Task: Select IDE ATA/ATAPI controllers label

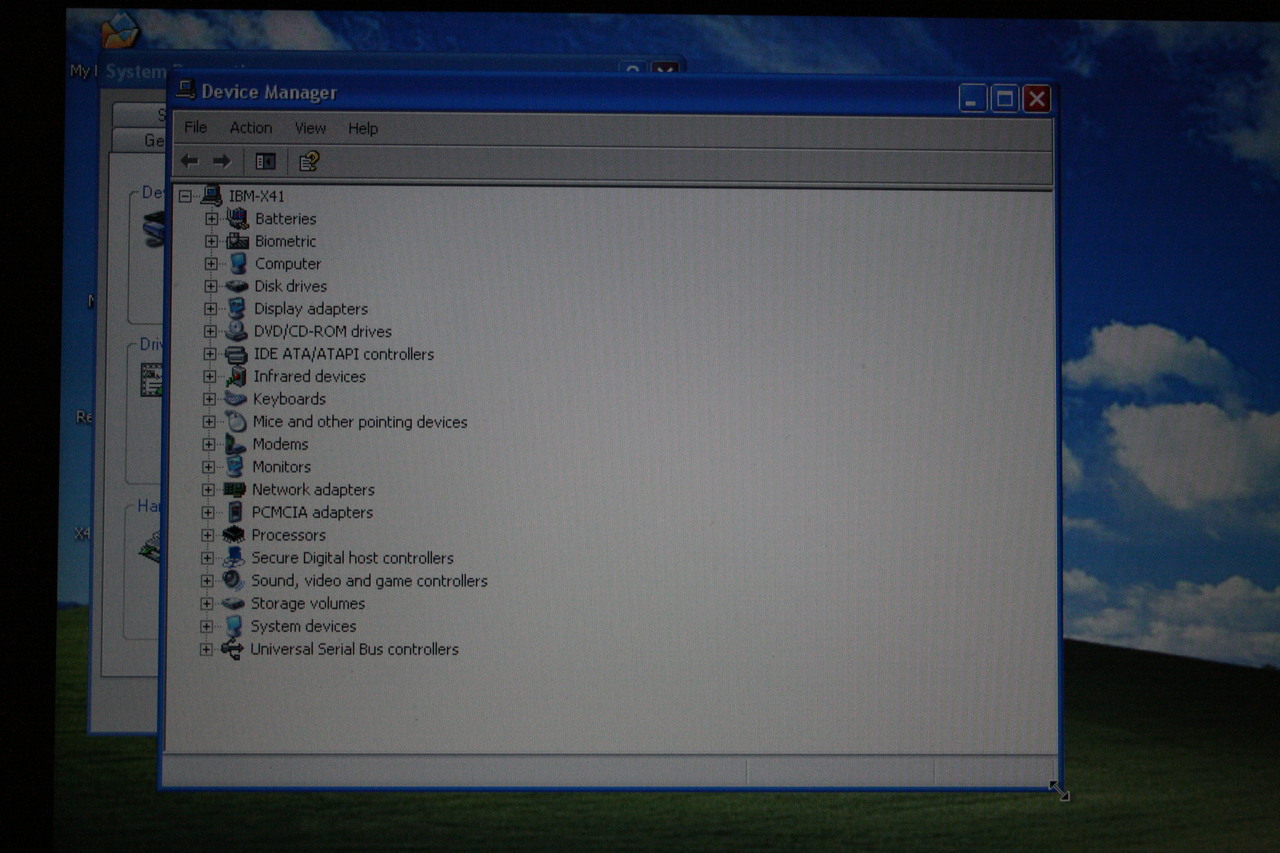Action: coord(343,354)
